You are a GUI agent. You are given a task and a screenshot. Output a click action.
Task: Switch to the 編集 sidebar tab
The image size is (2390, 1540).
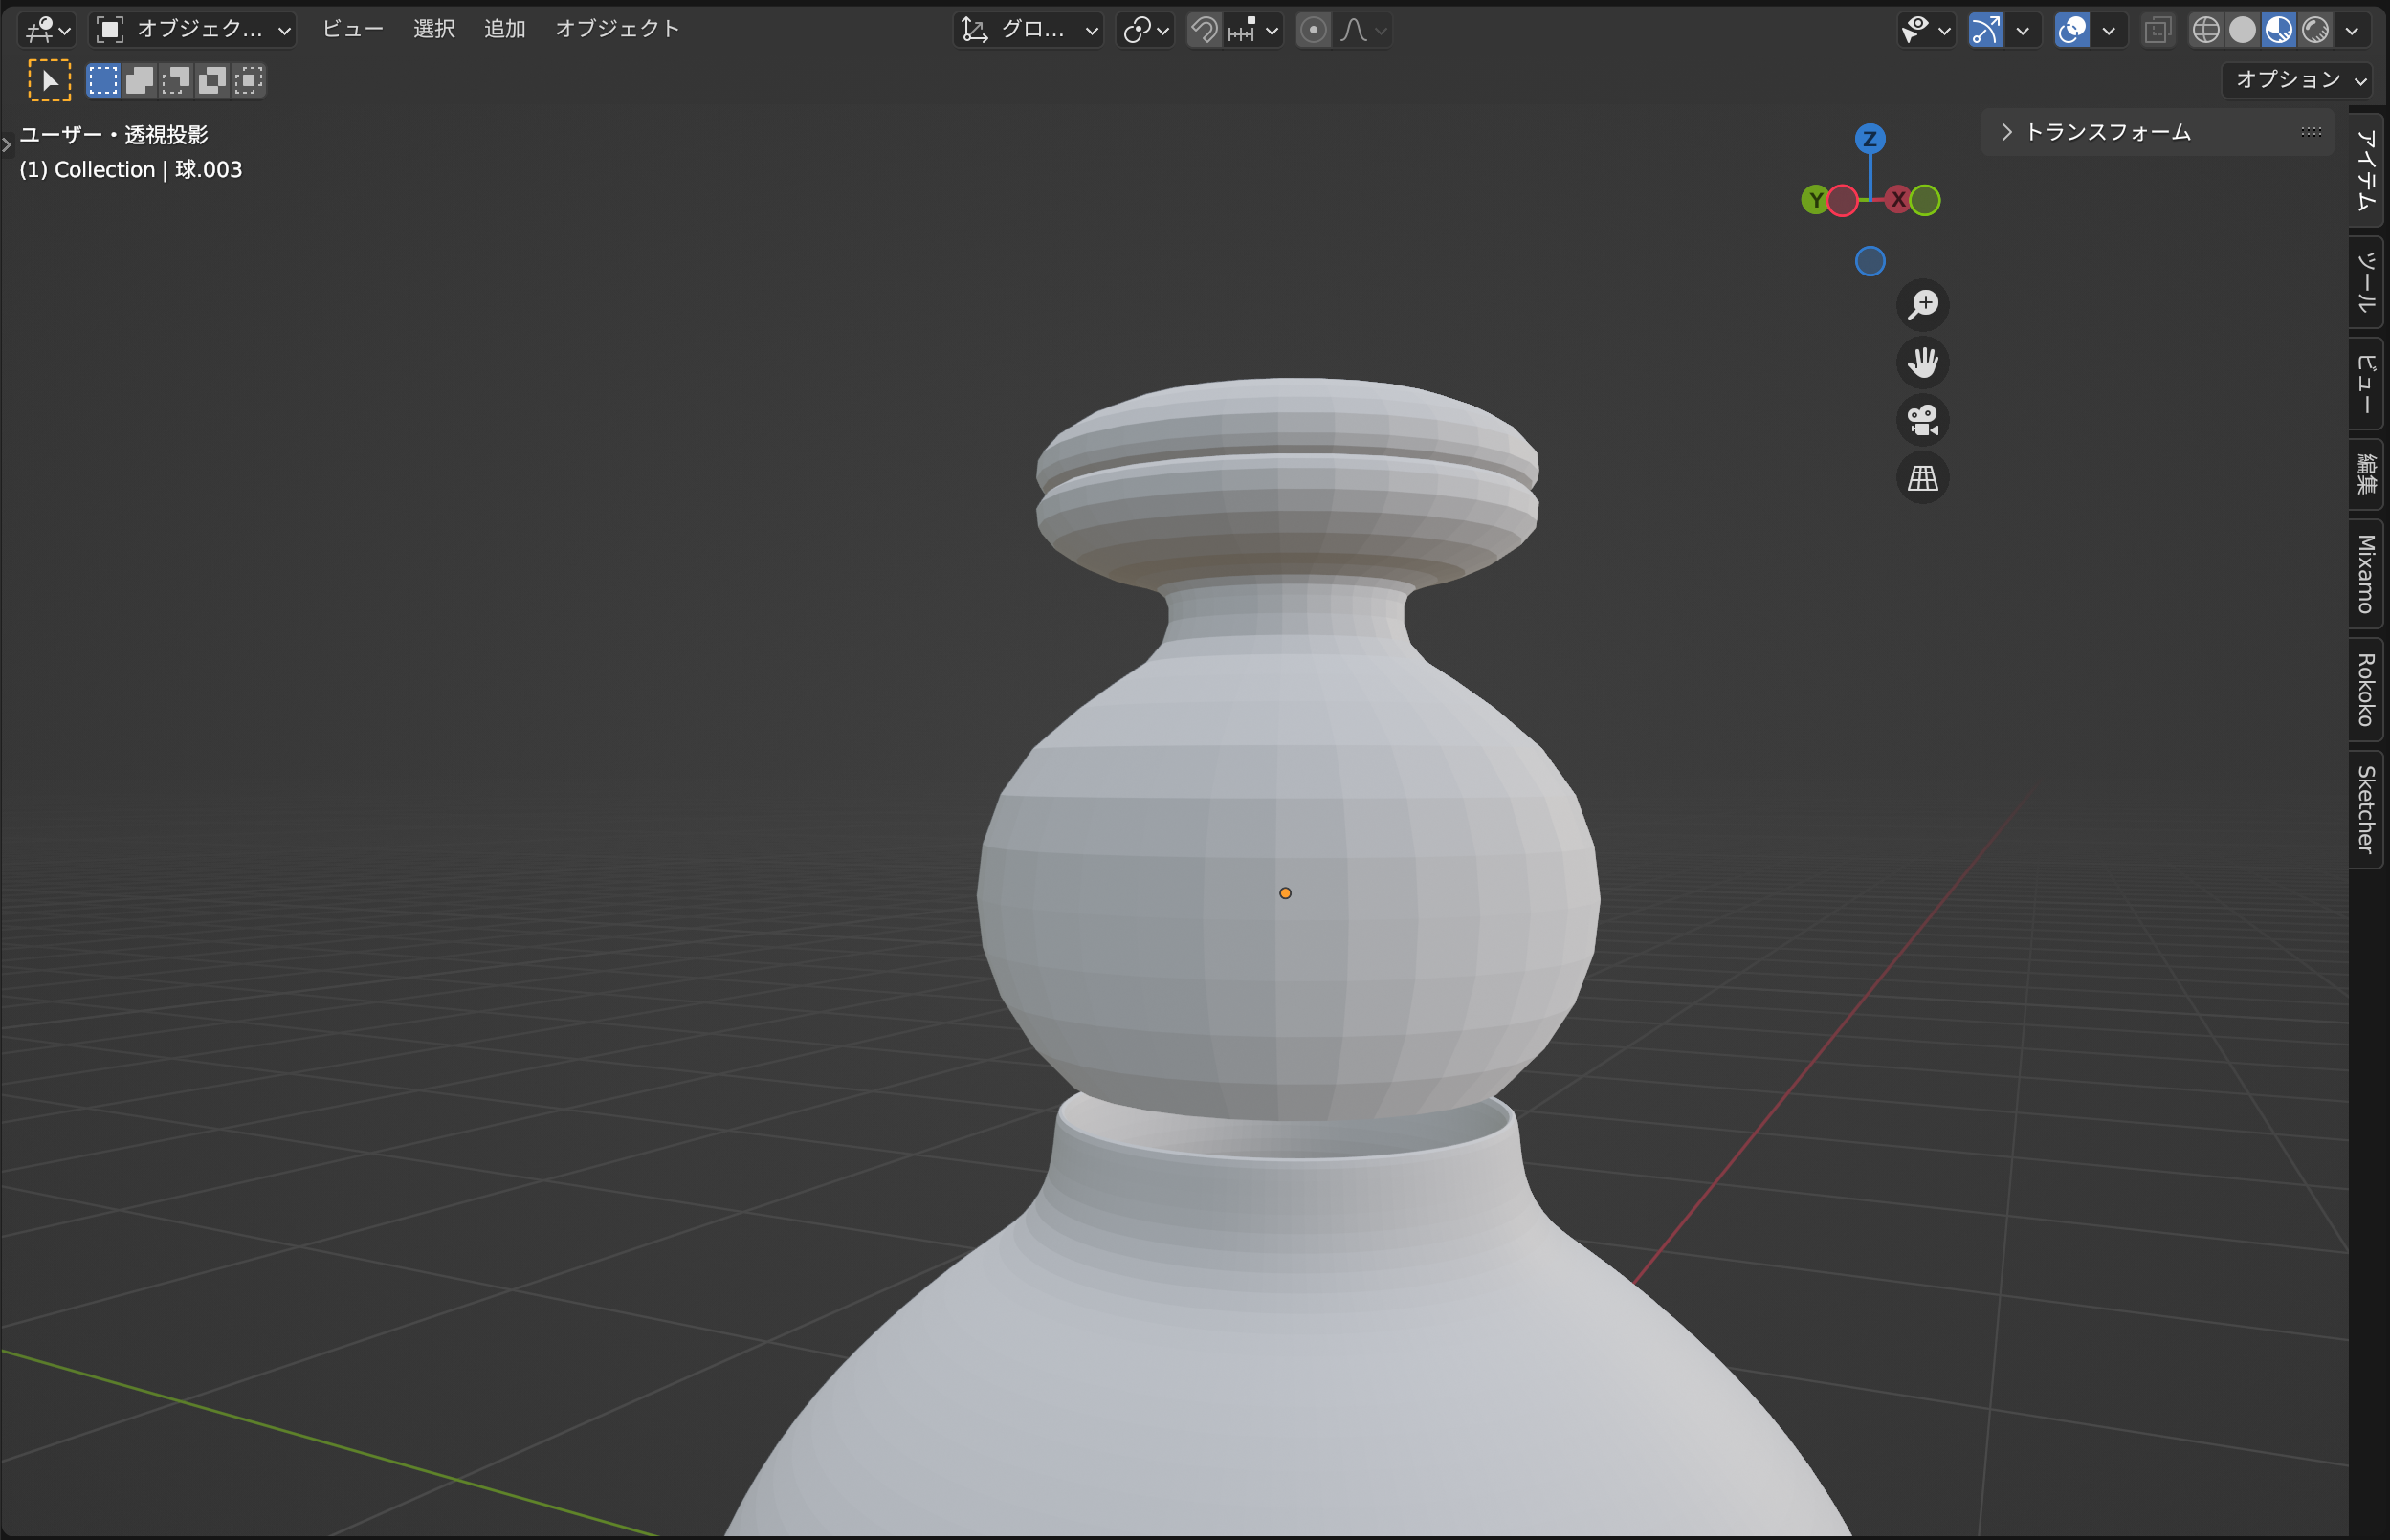point(2365,474)
